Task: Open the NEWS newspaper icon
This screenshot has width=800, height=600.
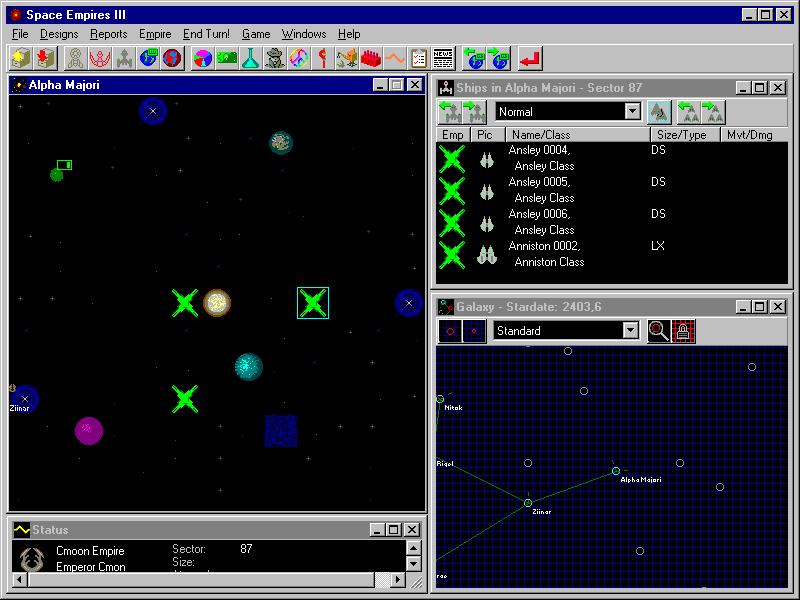Action: 443,59
